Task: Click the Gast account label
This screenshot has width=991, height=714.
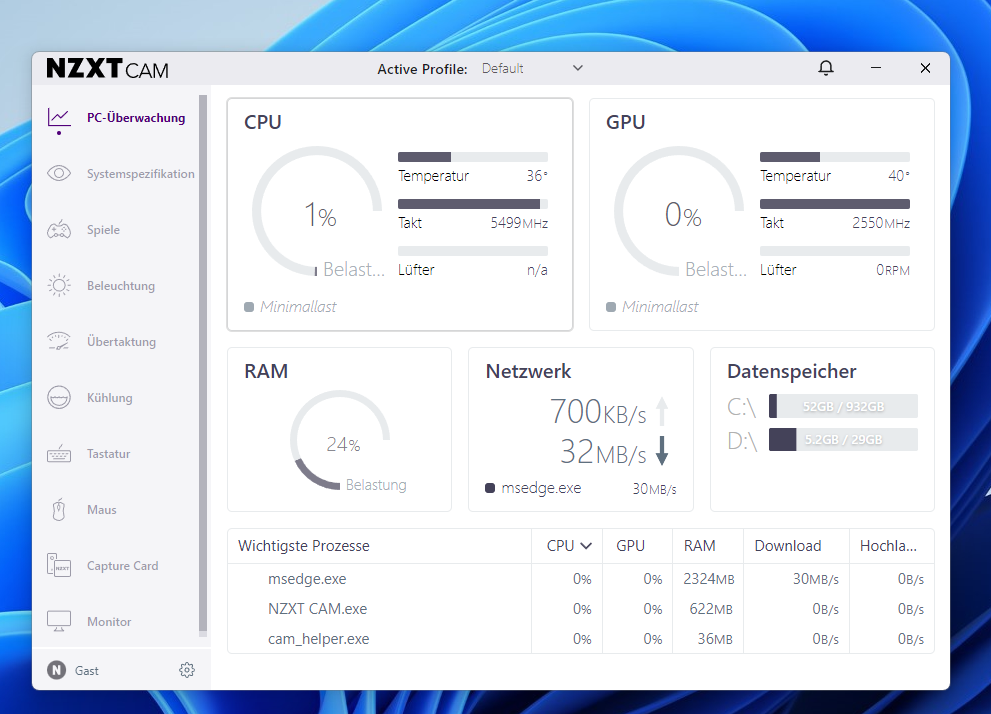Action: (x=87, y=670)
